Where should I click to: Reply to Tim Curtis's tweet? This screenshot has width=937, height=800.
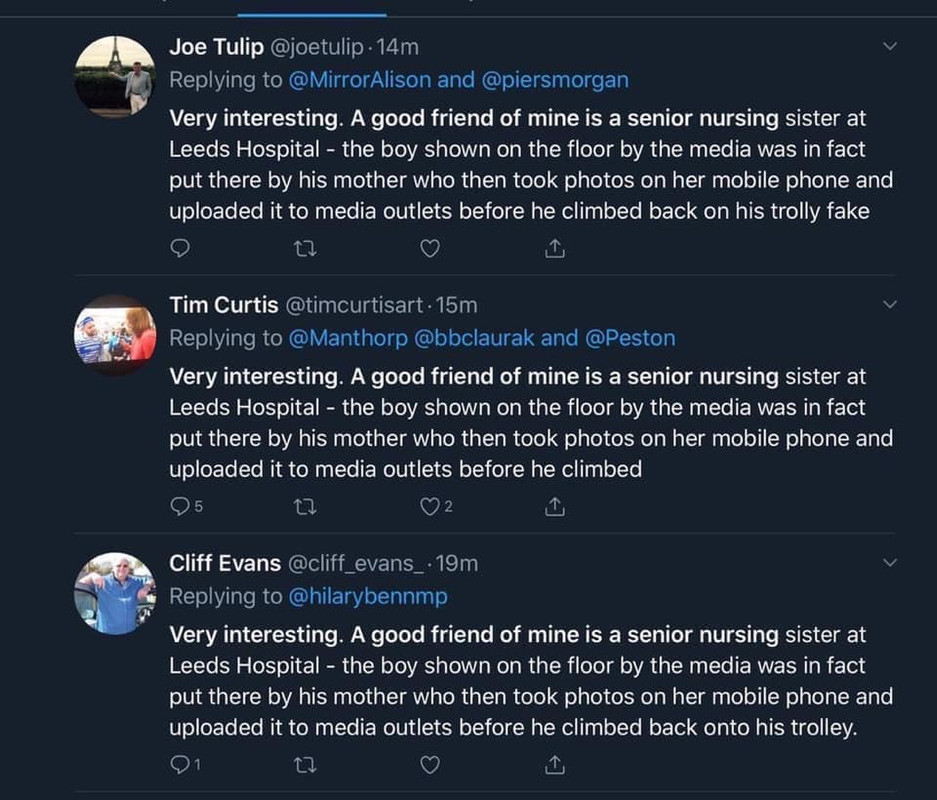[181, 507]
